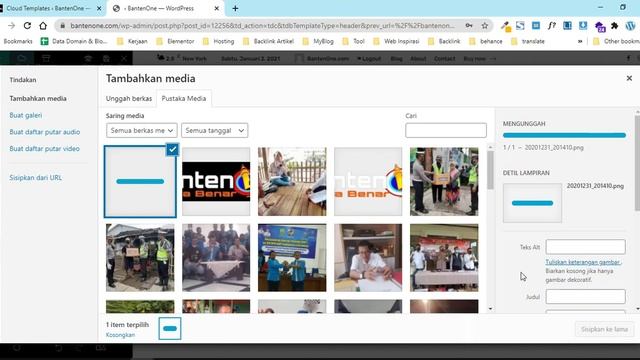The width and height of the screenshot is (640, 360).
Task: Switch to the Unggah berkas tab
Action: pos(129,98)
